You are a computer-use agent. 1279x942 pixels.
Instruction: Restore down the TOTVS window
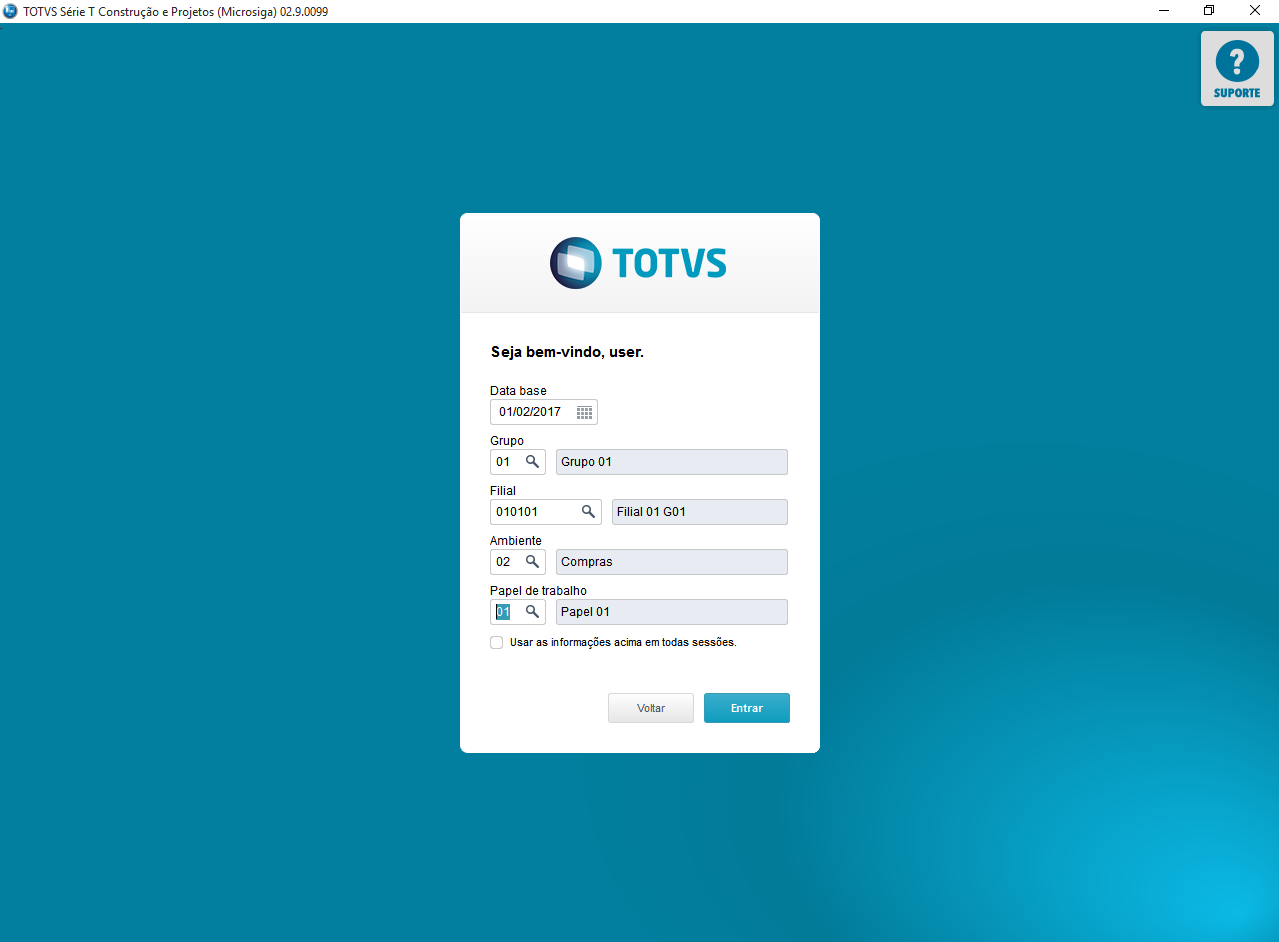click(1209, 11)
